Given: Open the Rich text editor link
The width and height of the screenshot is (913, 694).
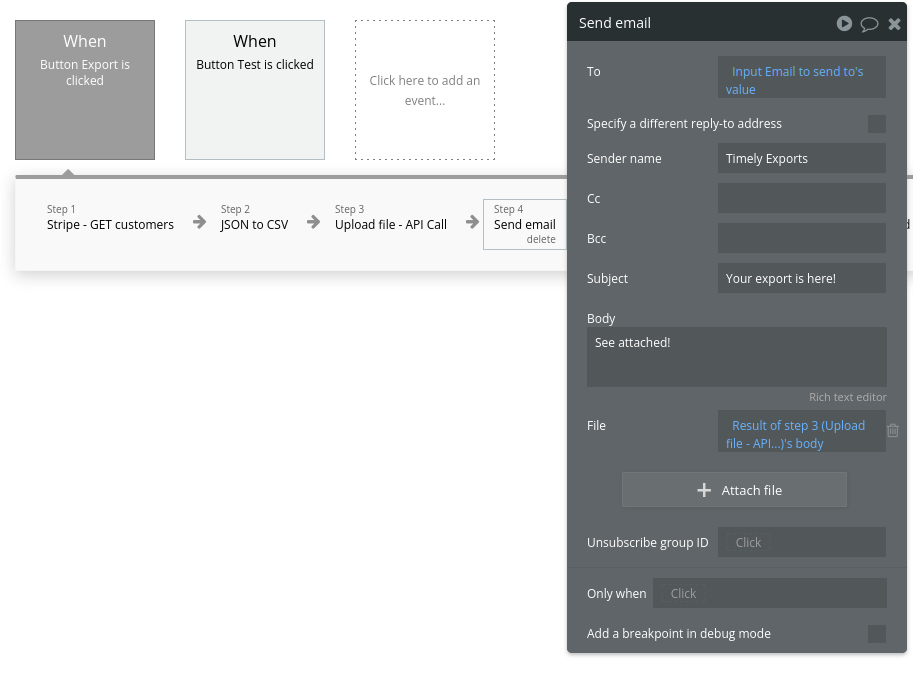Looking at the screenshot, I should 847,397.
